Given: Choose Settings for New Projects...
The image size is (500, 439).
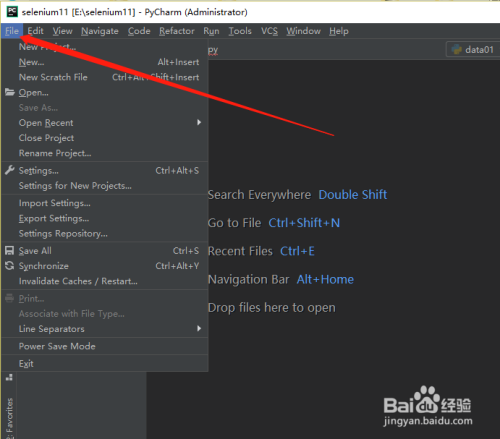Looking at the screenshot, I should 105,186.
